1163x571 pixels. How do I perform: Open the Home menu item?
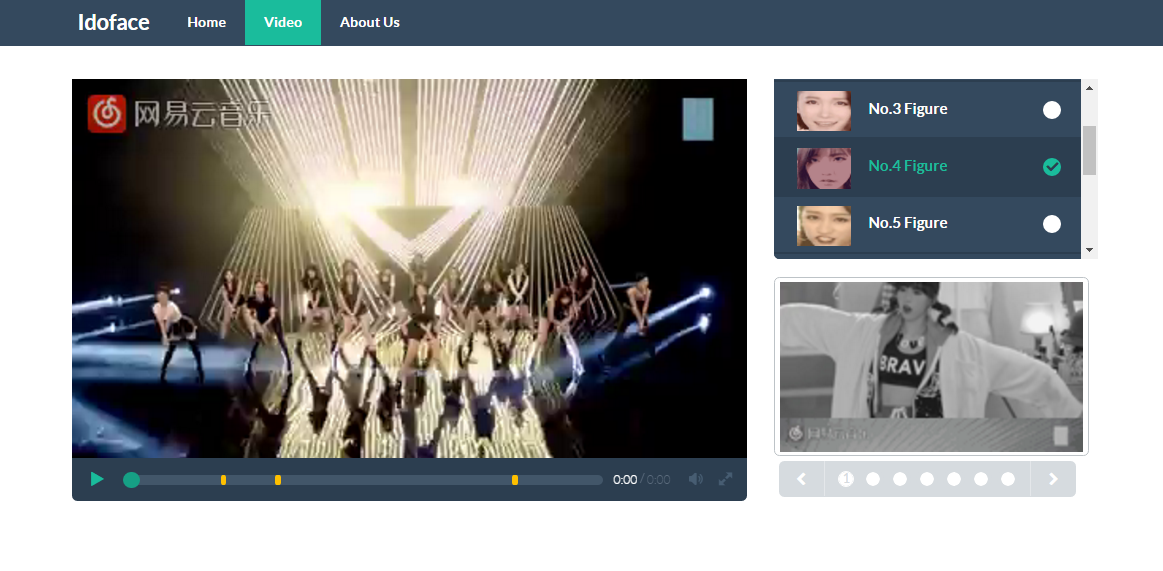[206, 22]
